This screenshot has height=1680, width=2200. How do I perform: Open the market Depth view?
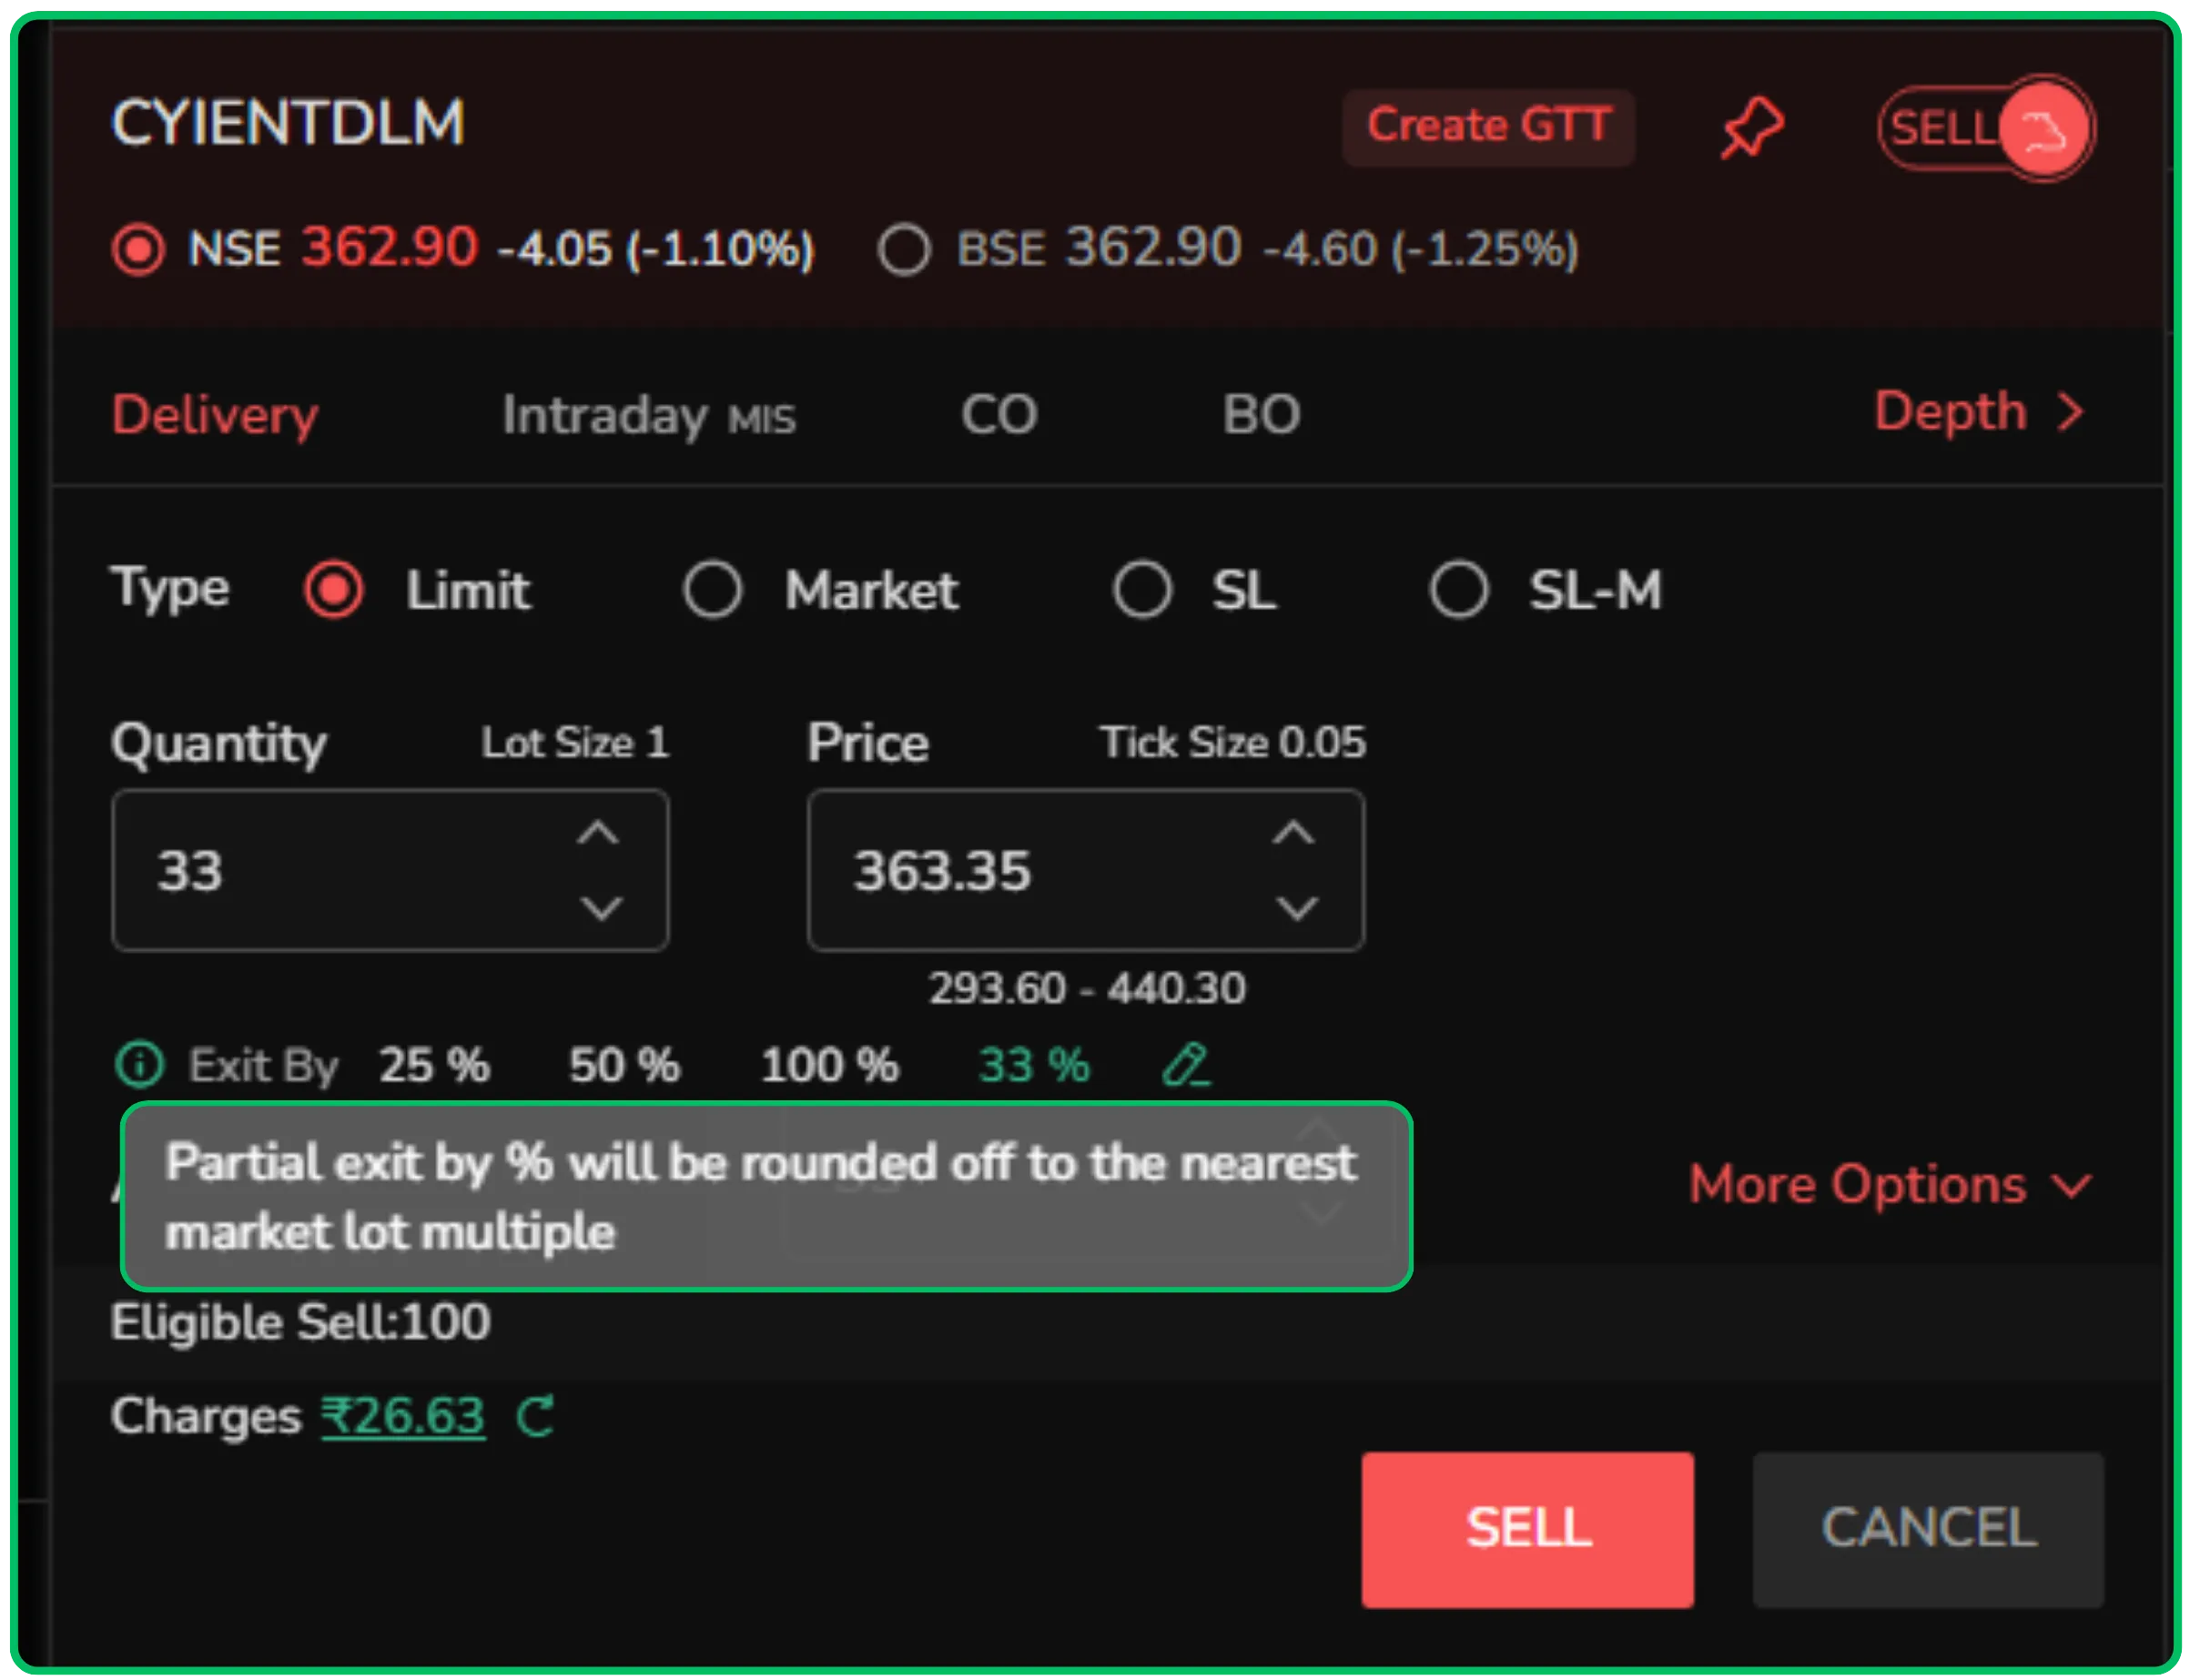tap(1978, 412)
